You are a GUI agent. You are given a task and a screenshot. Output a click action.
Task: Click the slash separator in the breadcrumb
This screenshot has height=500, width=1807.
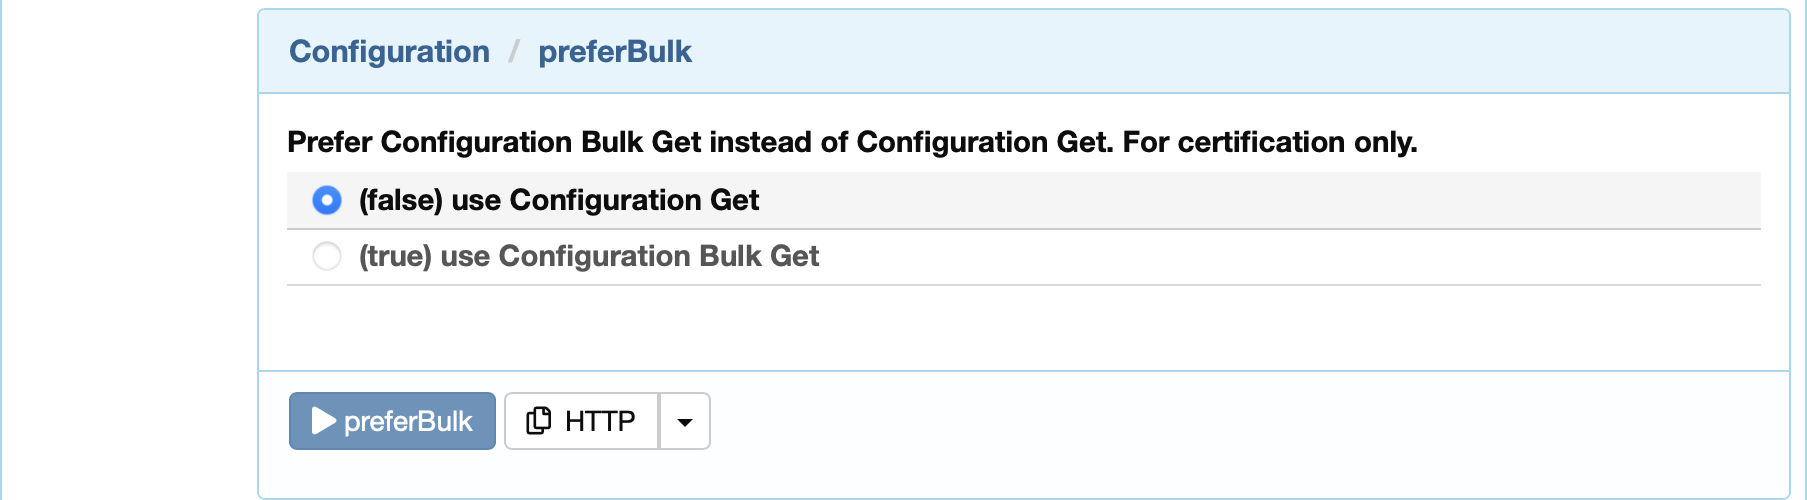coord(514,52)
